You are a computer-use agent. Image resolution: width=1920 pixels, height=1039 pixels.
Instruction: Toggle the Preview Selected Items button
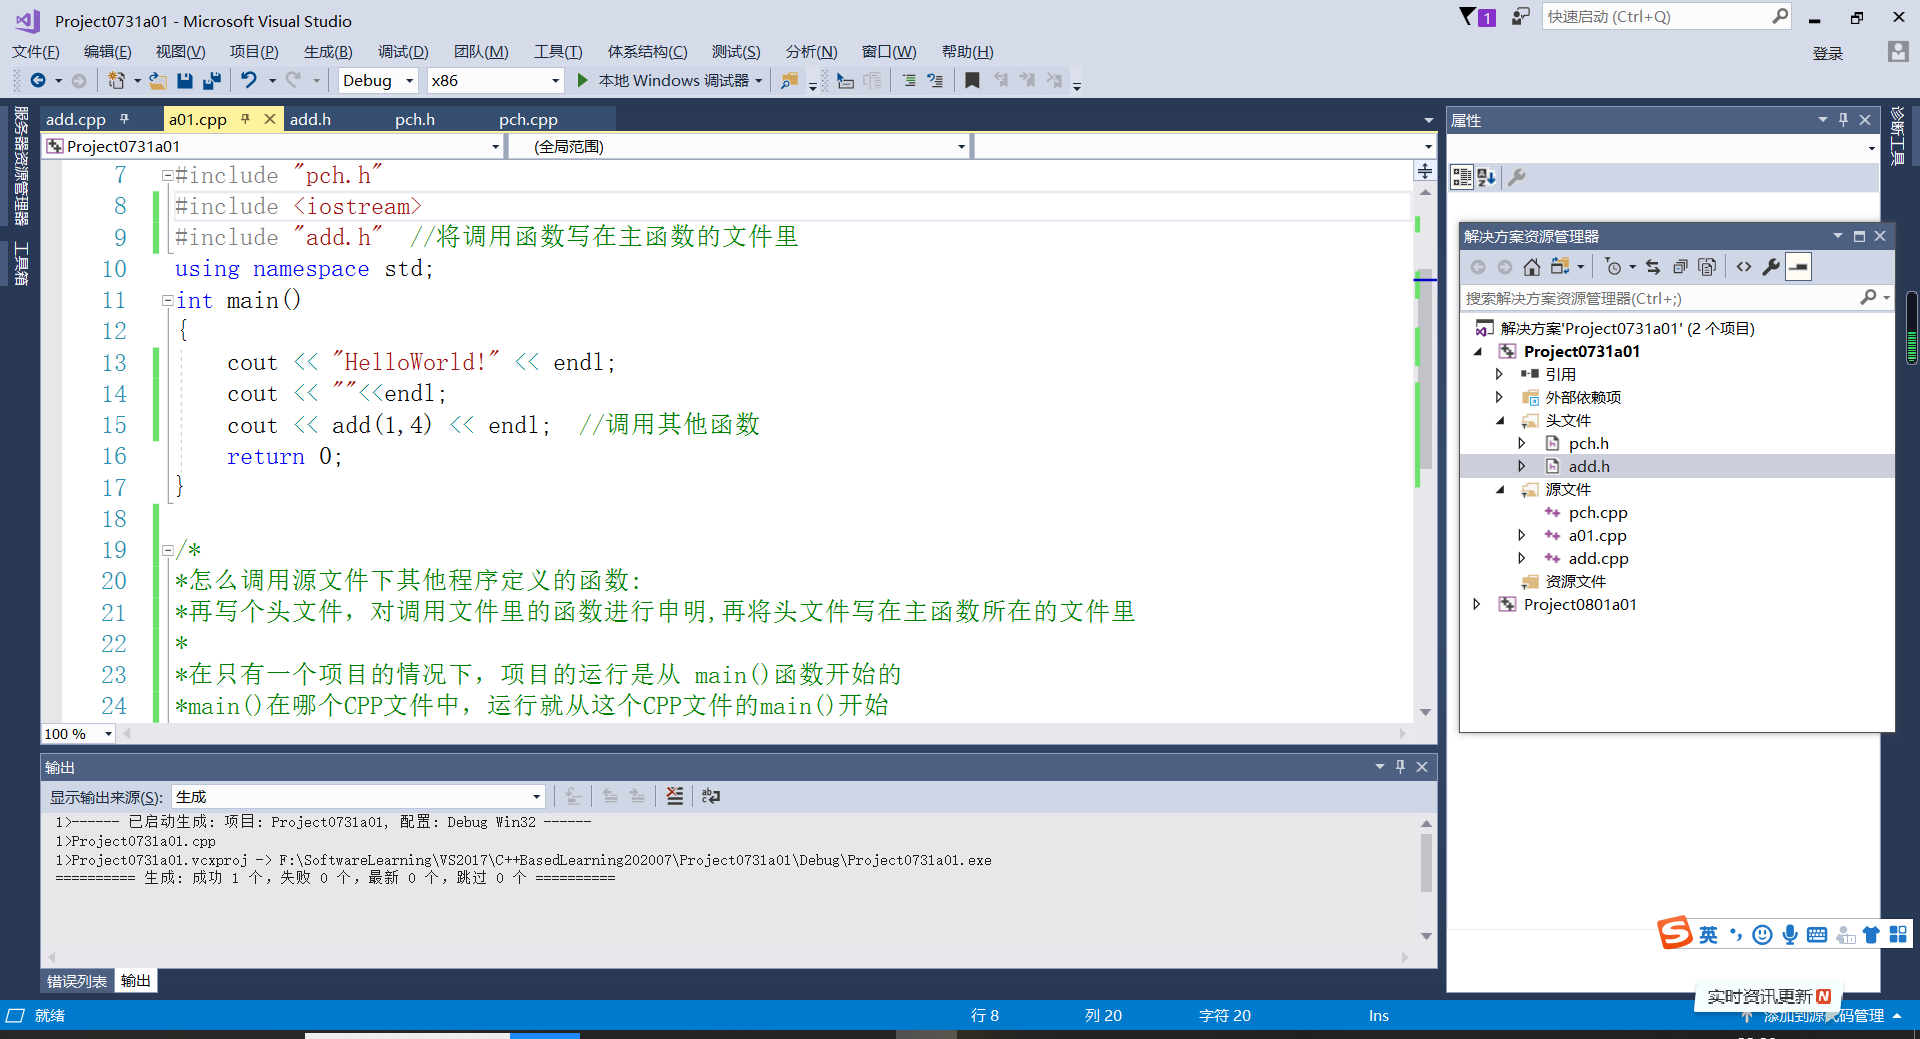(x=1799, y=266)
